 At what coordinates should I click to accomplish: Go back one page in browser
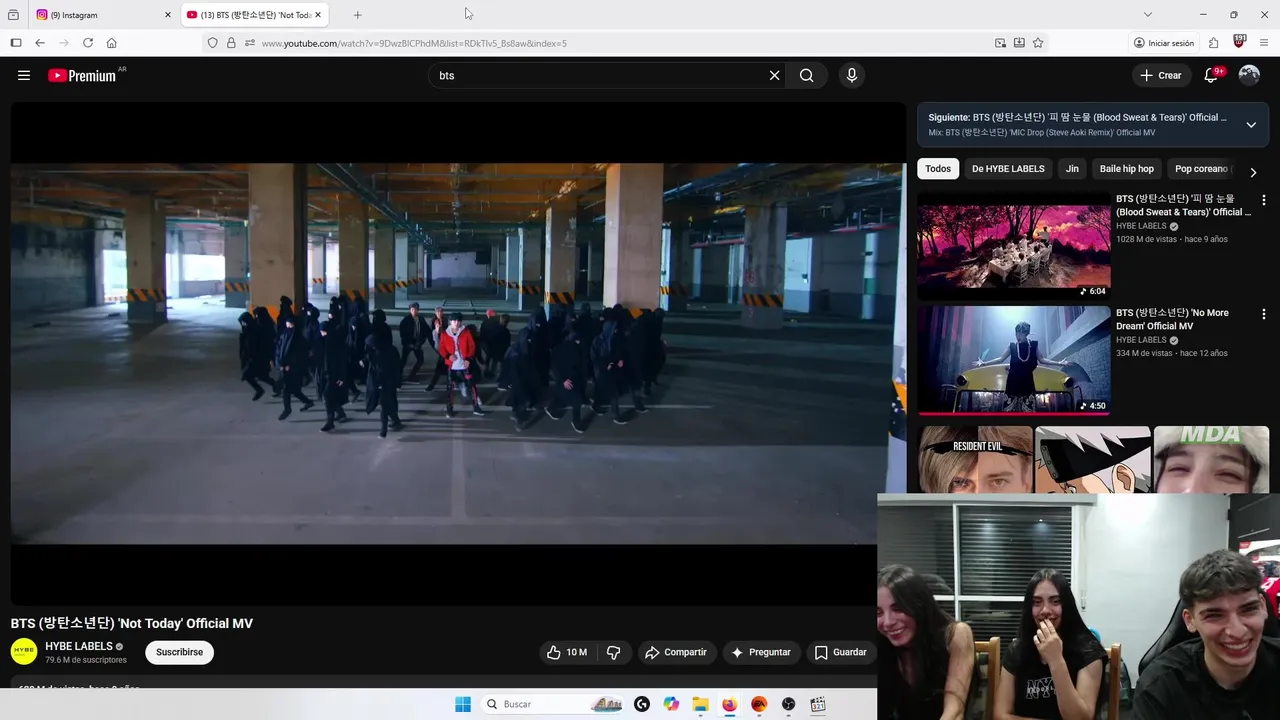click(x=40, y=43)
